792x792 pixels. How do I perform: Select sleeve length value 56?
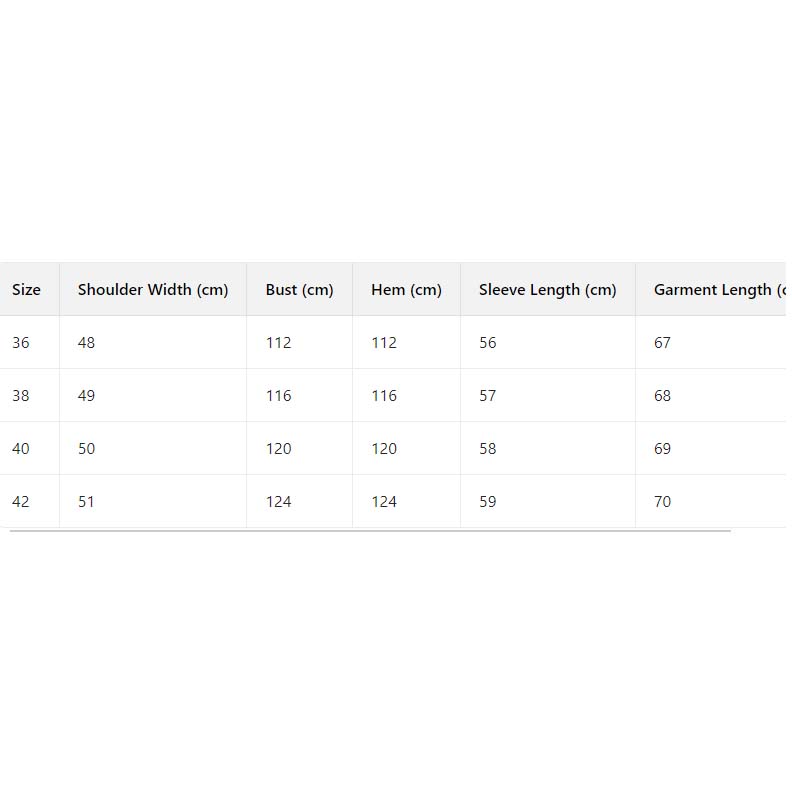488,343
